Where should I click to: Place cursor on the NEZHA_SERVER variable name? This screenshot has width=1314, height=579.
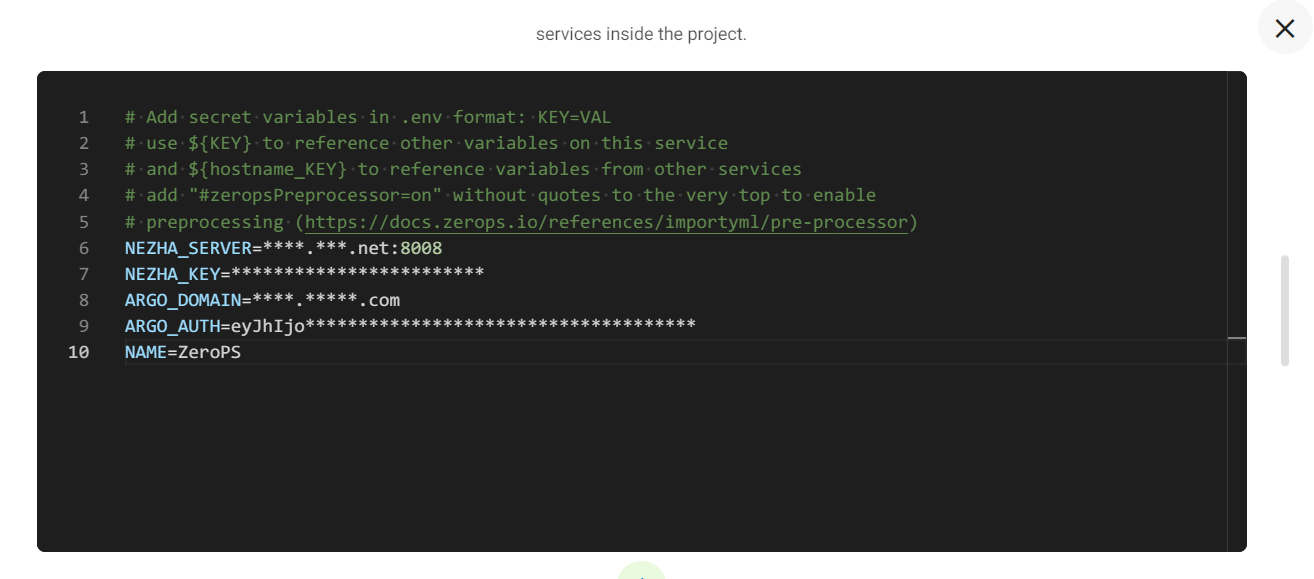click(x=188, y=247)
